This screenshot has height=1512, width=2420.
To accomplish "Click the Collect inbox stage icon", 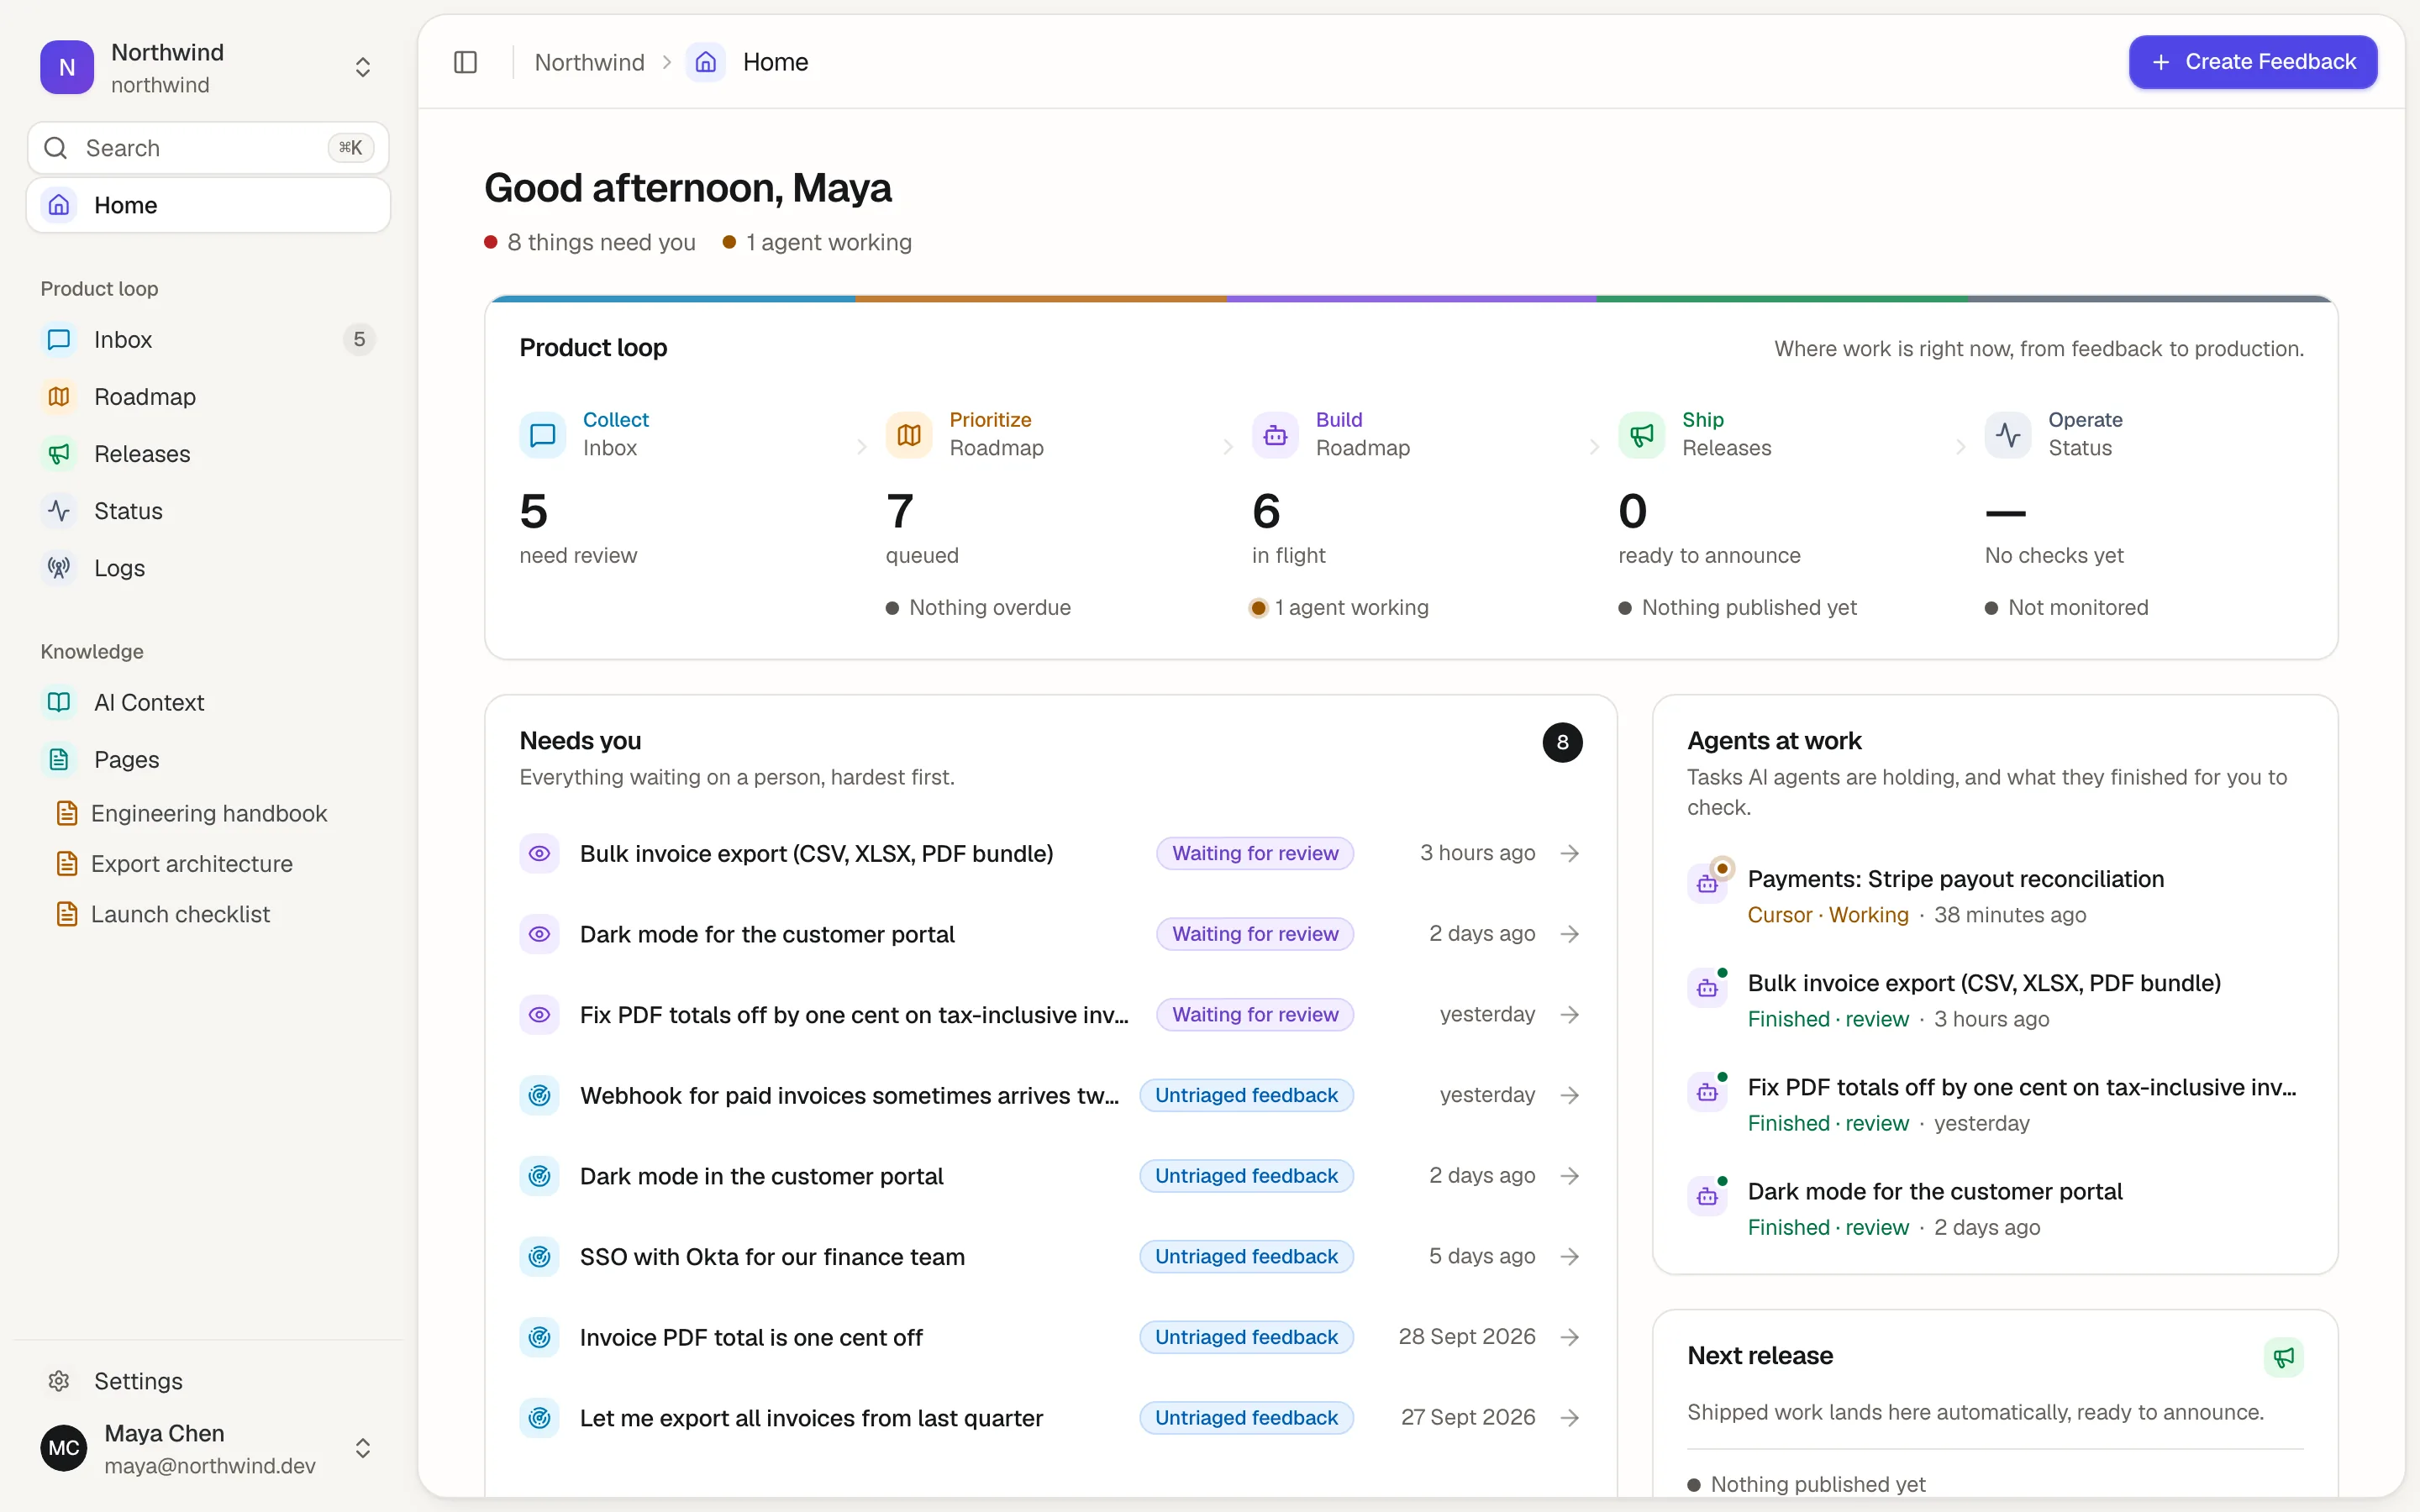I will coord(542,435).
